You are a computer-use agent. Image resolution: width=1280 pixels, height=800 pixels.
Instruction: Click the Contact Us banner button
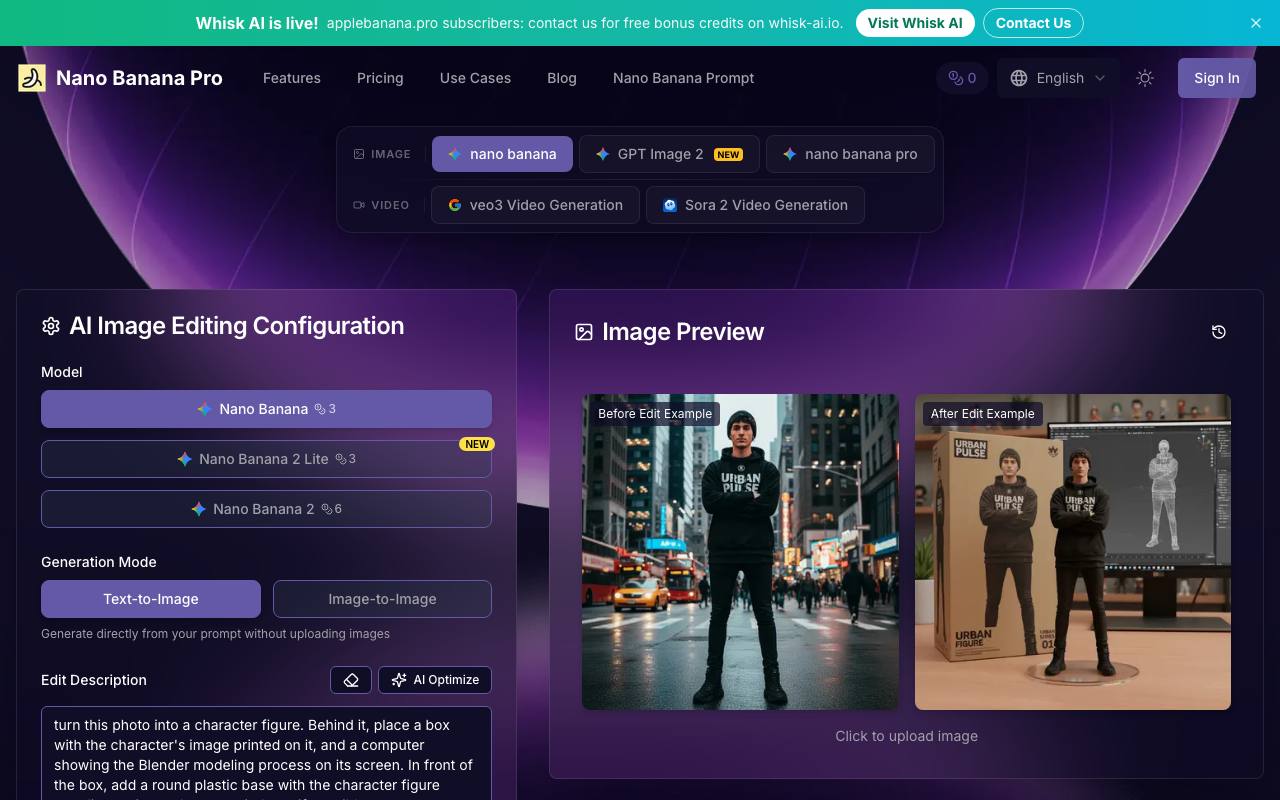pos(1033,23)
